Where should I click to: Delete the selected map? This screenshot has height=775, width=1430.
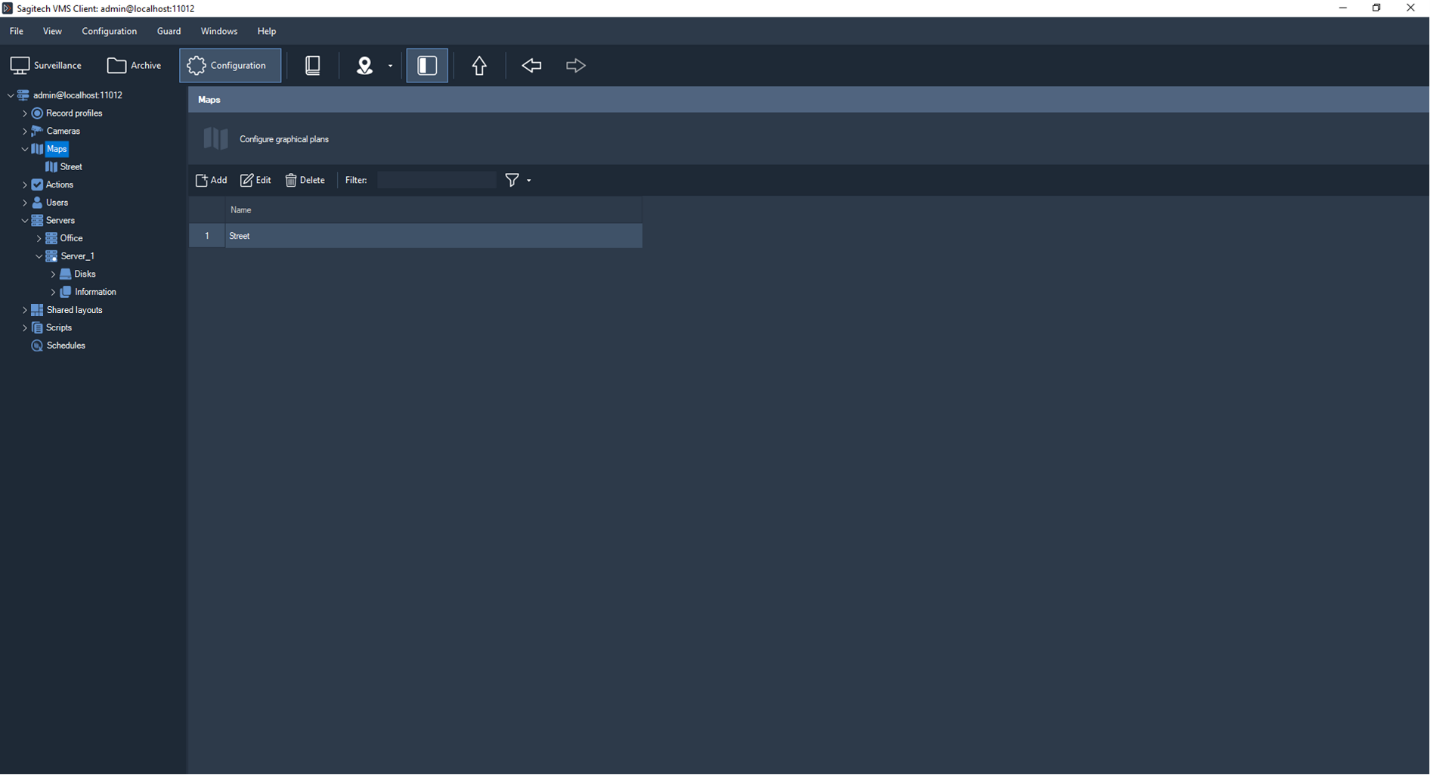coord(305,180)
